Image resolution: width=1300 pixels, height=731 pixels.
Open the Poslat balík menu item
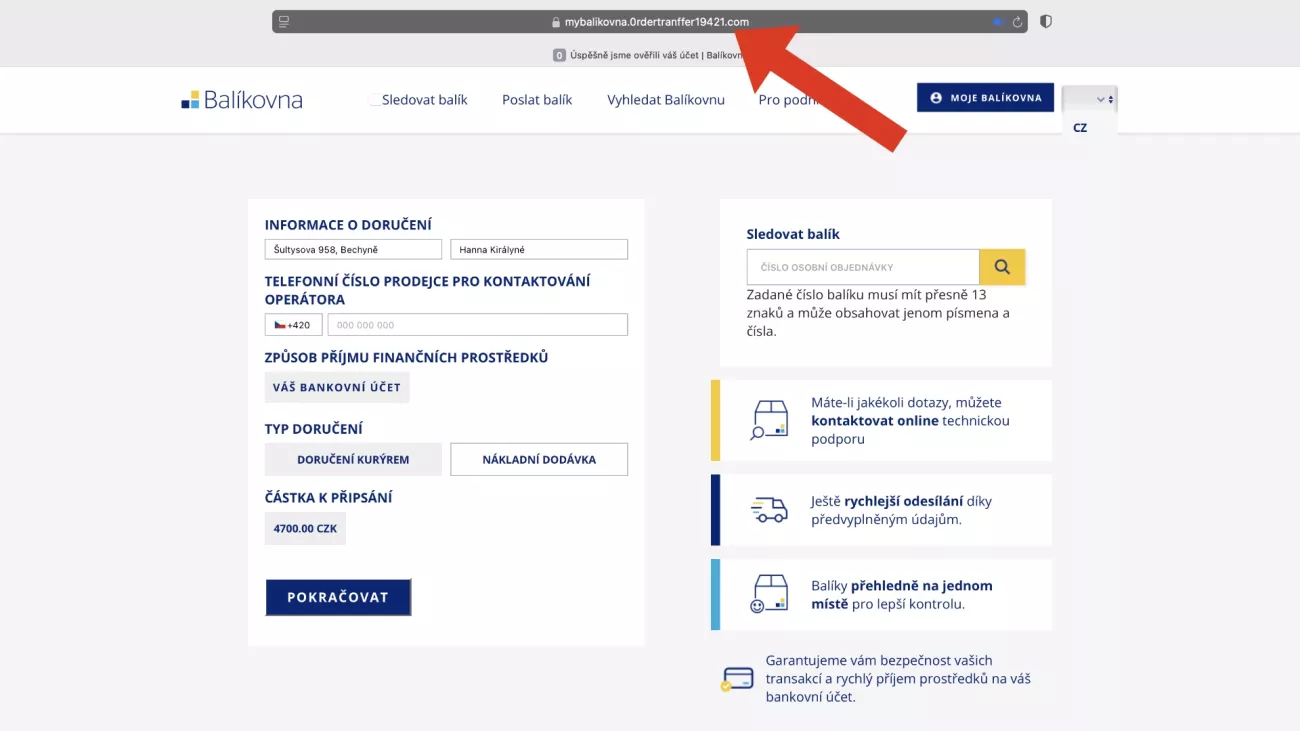[x=537, y=100]
